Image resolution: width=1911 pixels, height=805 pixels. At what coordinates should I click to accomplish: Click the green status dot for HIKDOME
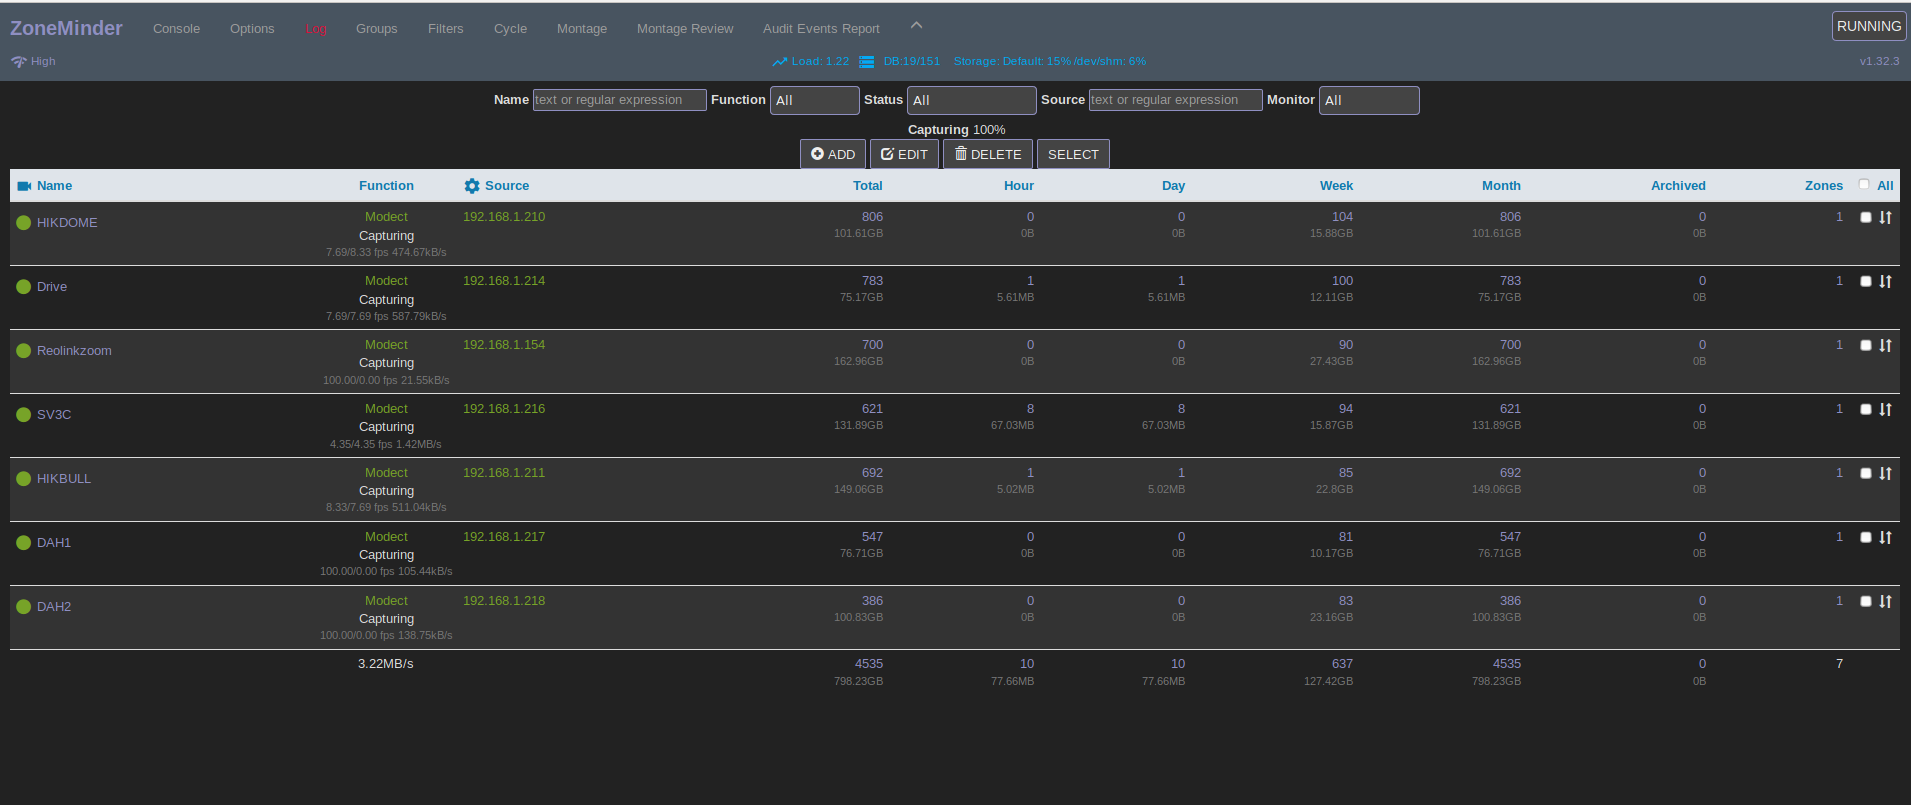(24, 222)
